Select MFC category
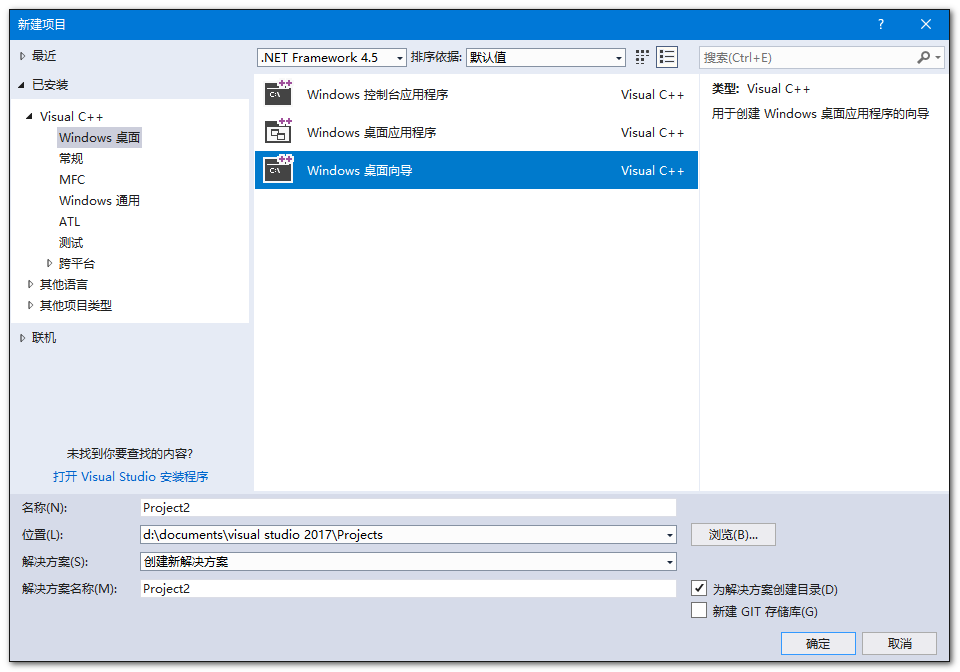Screen dimensions: 960x672 [72, 179]
